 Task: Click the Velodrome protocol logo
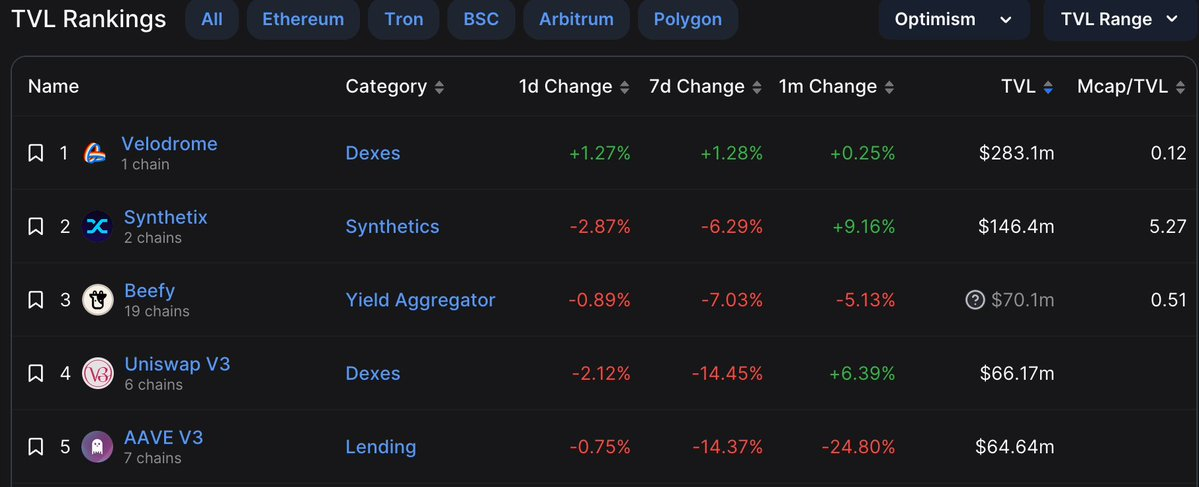pos(95,154)
